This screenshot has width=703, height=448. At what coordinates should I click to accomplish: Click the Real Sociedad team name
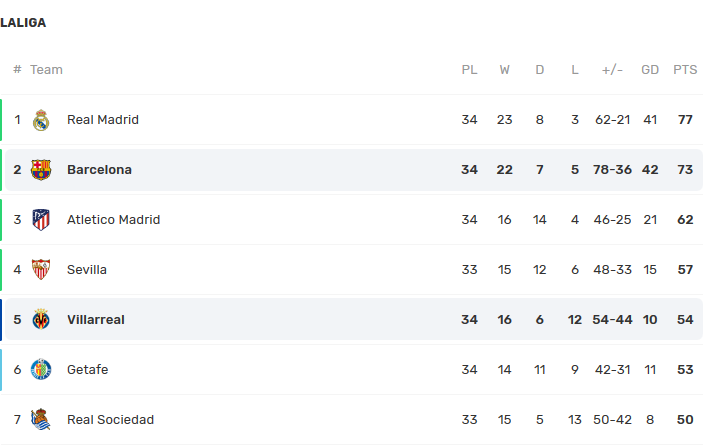[x=110, y=420]
